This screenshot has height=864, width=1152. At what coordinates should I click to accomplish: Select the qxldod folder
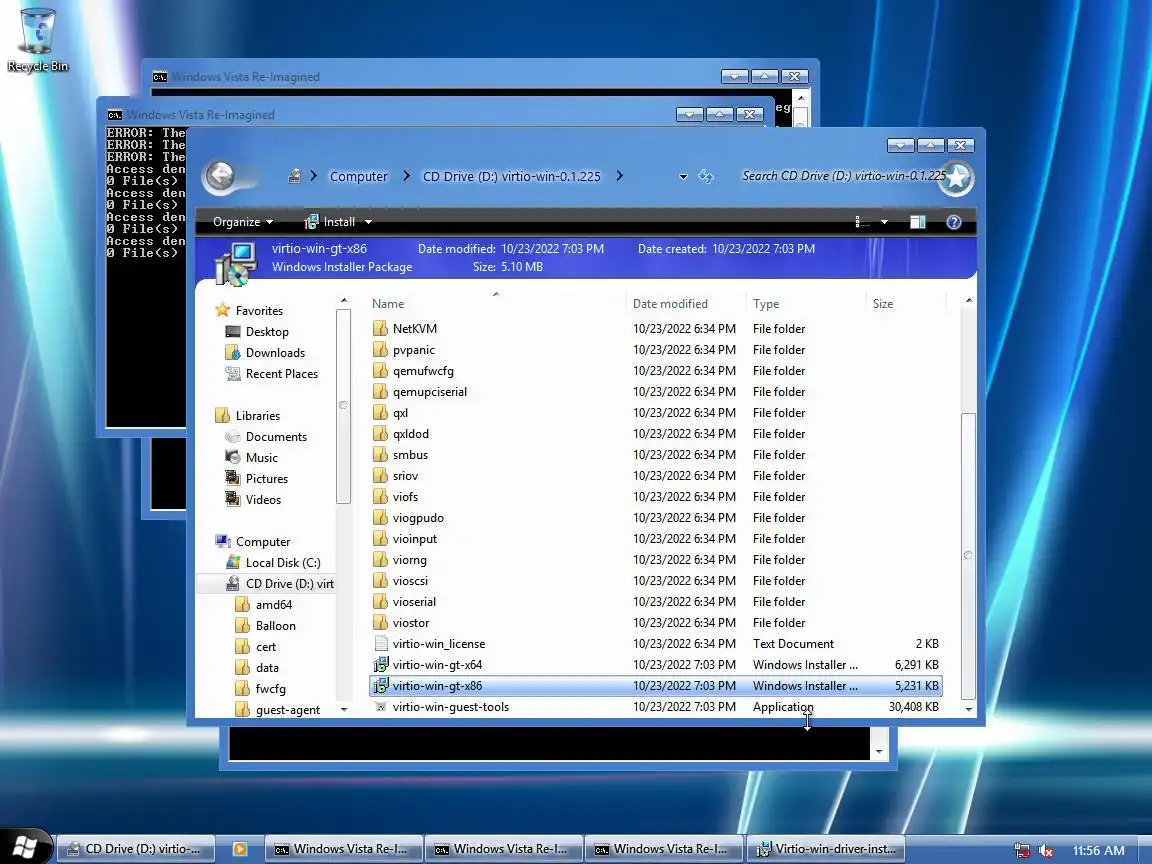[x=655, y=433]
